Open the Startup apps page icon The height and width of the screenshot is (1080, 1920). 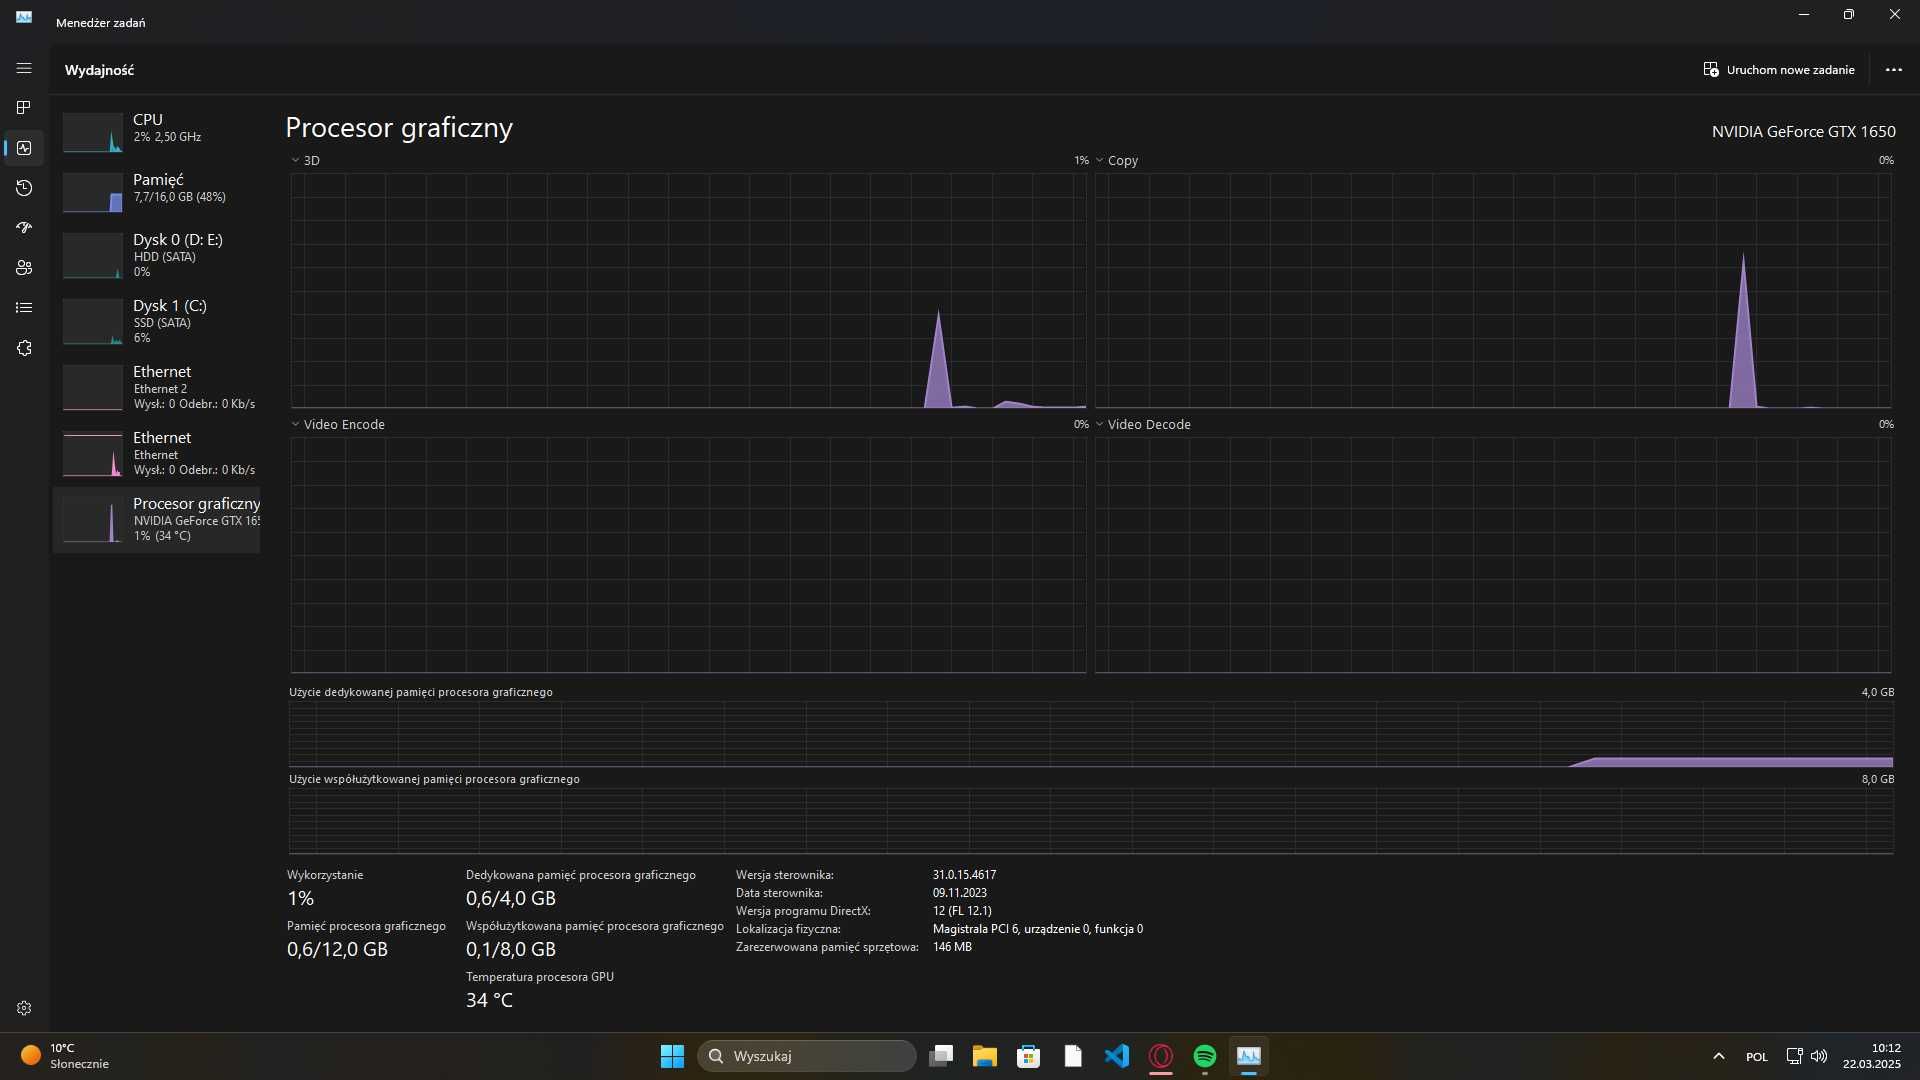24,228
